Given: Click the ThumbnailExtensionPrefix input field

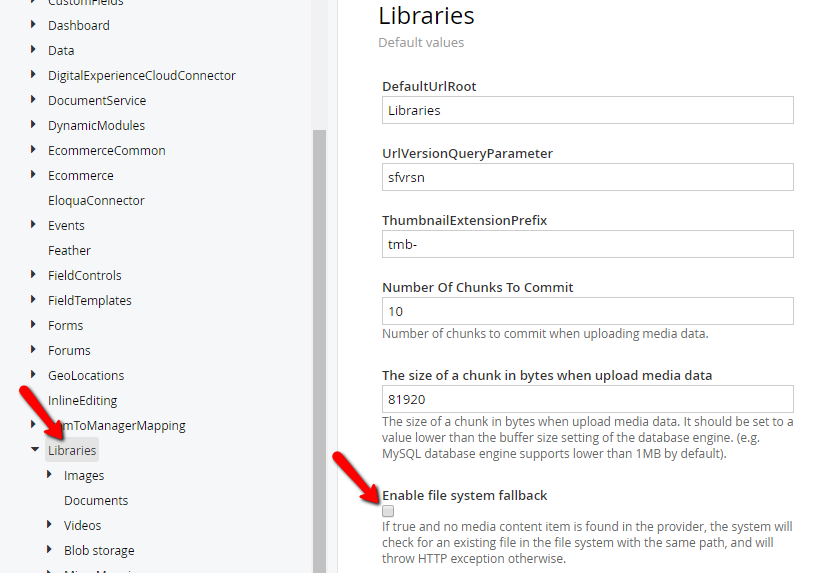Looking at the screenshot, I should pyautogui.click(x=587, y=244).
